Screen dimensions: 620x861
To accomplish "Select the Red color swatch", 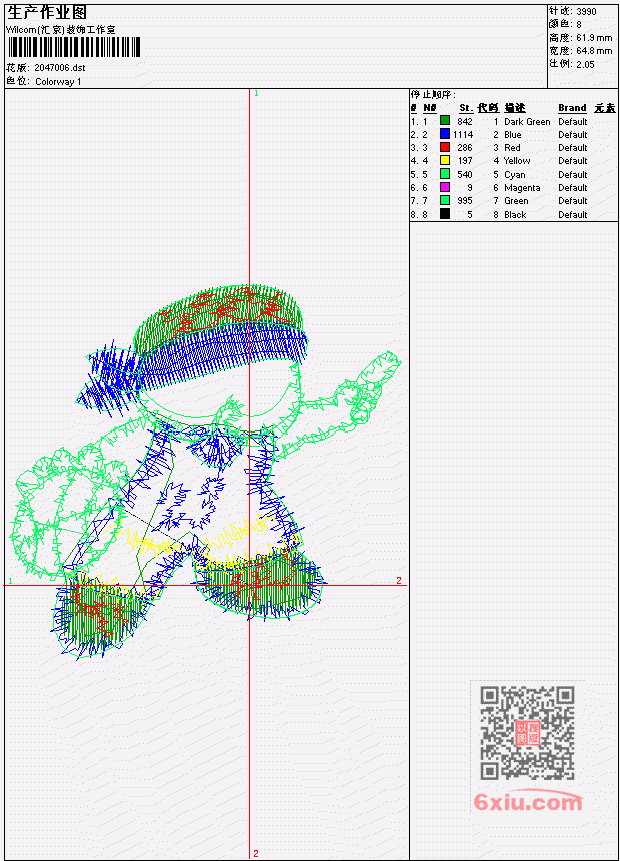I will (445, 147).
